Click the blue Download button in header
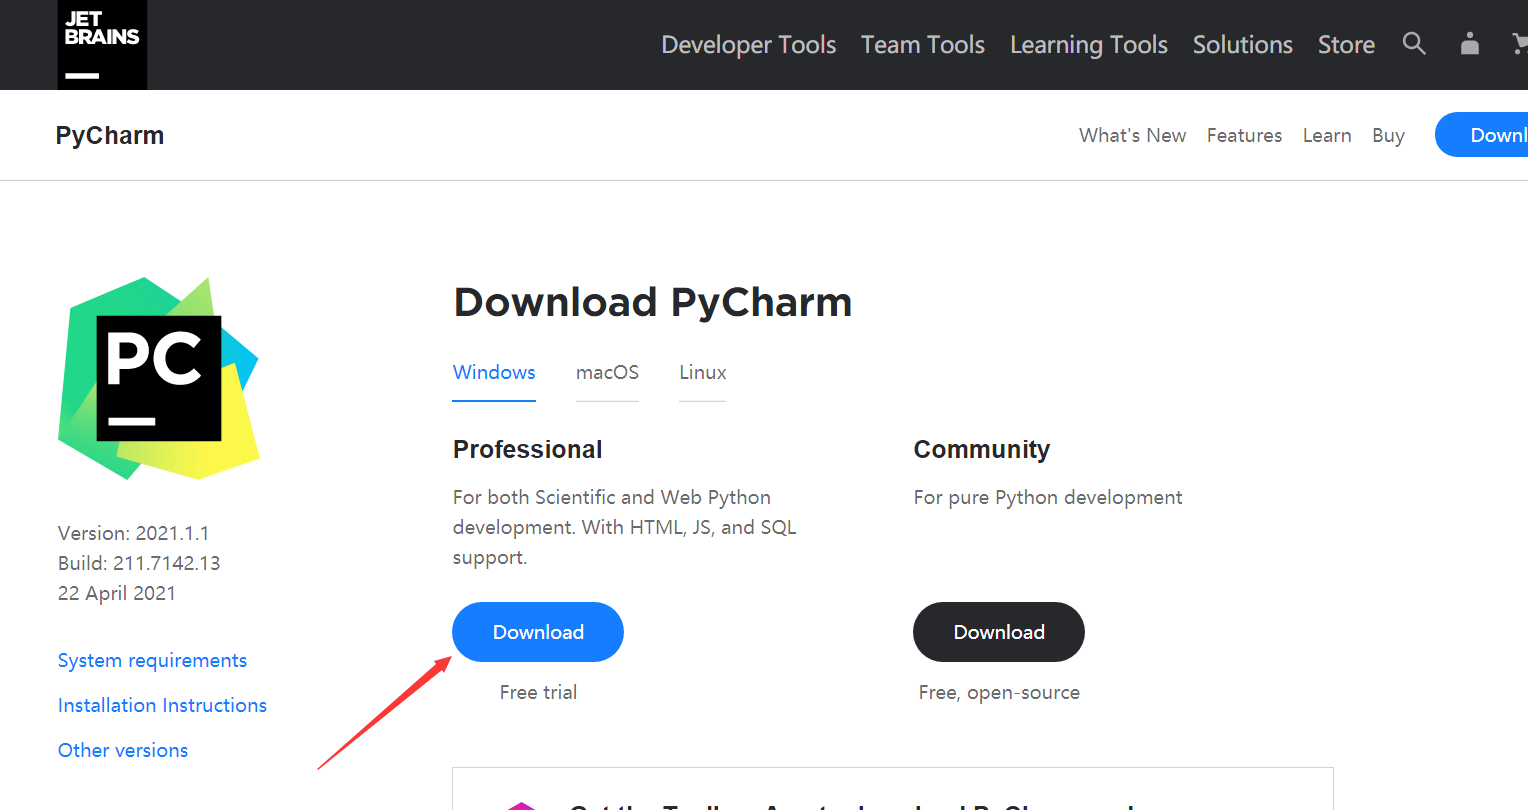Viewport: 1528px width, 810px height. coord(1482,135)
